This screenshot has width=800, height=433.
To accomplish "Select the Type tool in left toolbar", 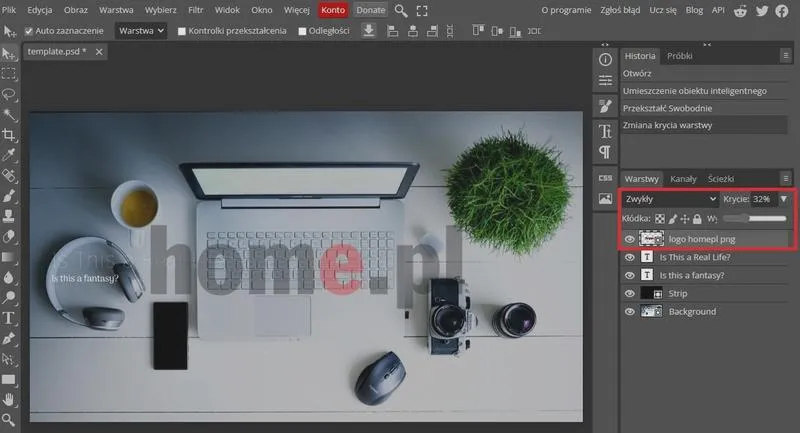I will pyautogui.click(x=9, y=318).
